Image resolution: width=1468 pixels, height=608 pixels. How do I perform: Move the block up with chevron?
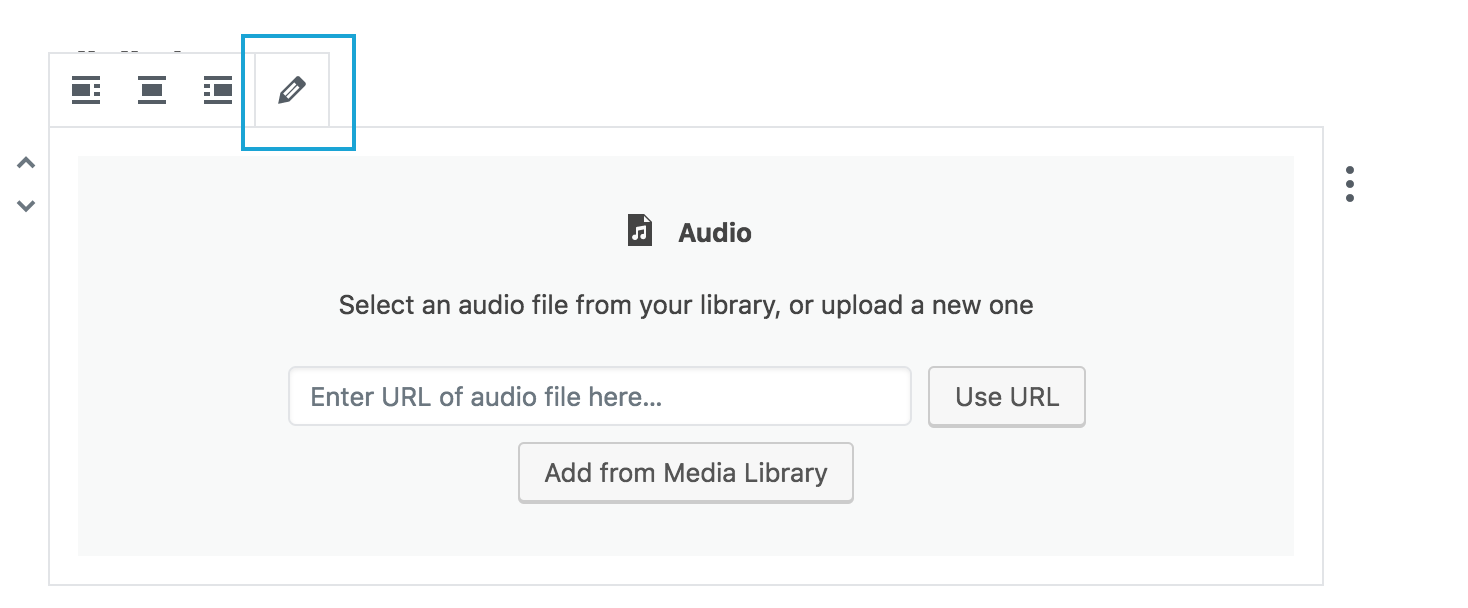click(26, 163)
